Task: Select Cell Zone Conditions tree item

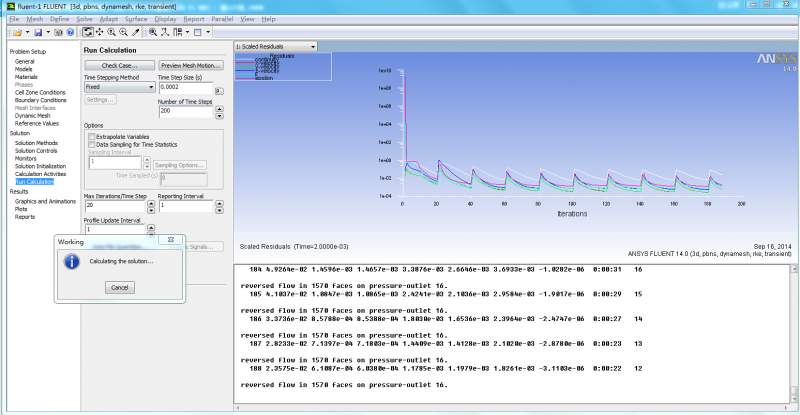Action: click(40, 92)
